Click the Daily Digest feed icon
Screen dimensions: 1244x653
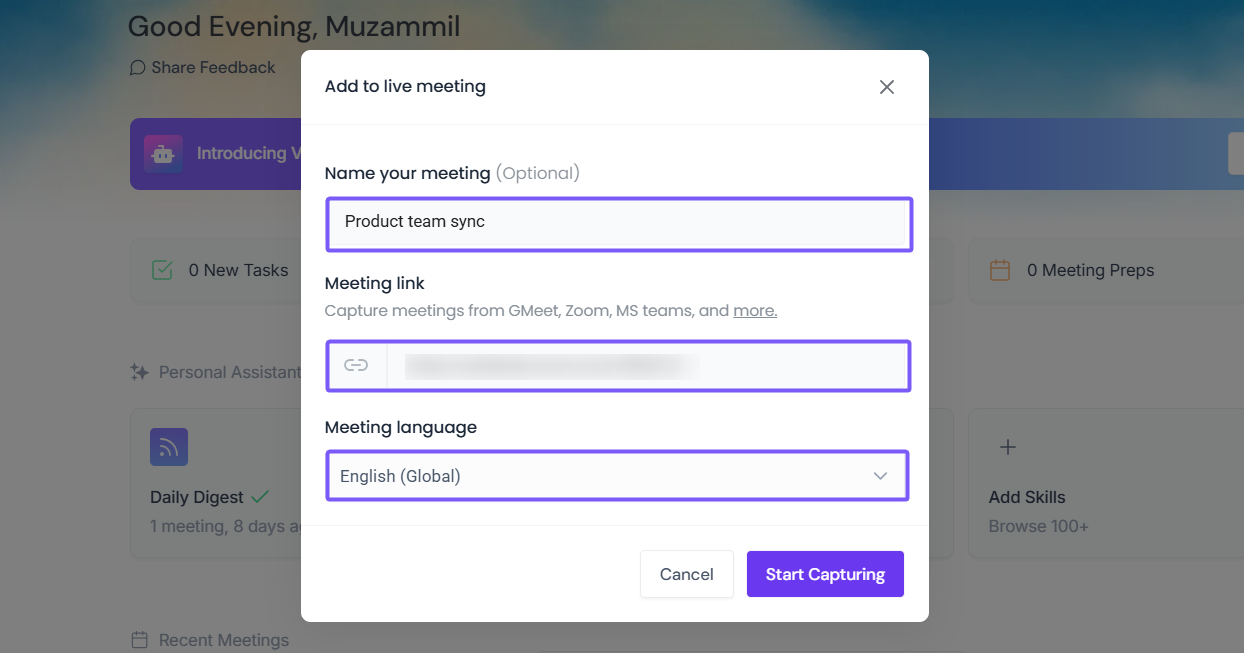coord(169,447)
